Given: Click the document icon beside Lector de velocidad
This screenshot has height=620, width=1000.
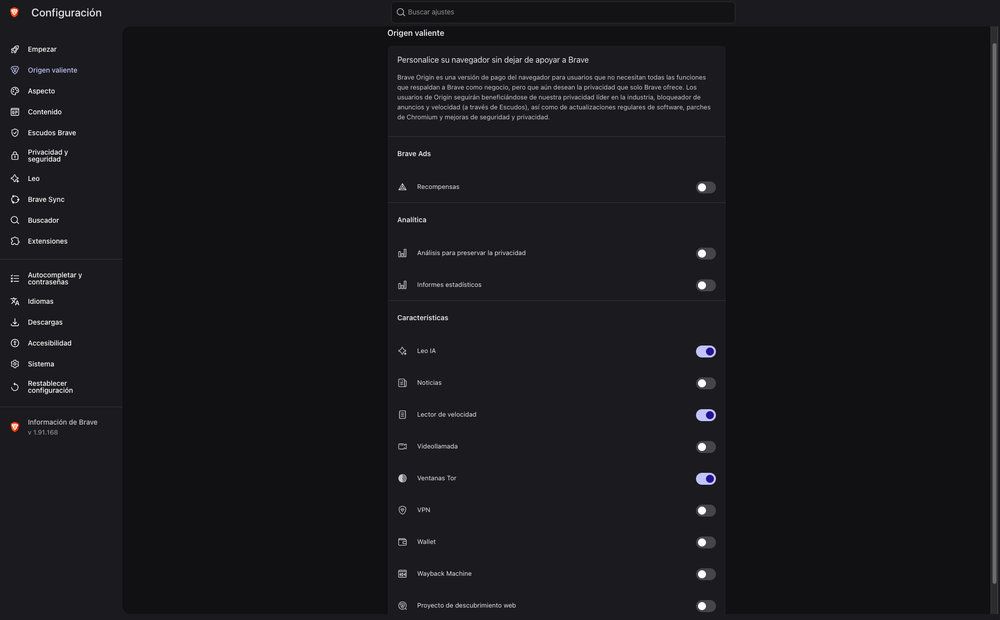Looking at the screenshot, I should tap(402, 415).
